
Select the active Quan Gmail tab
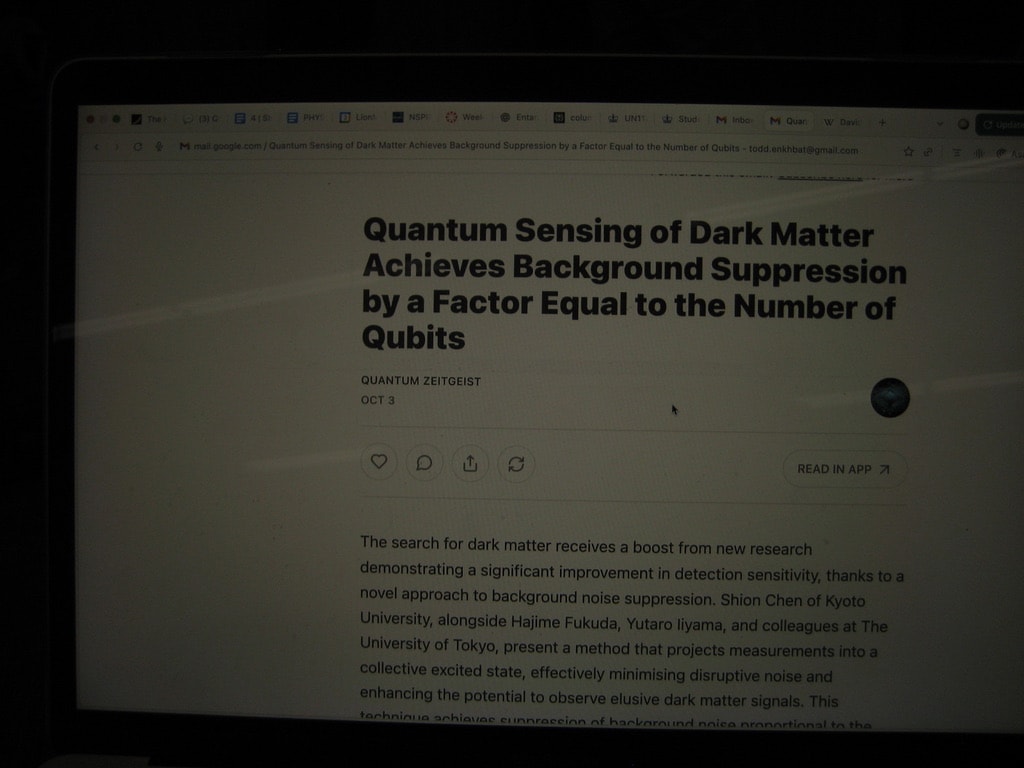click(x=789, y=121)
